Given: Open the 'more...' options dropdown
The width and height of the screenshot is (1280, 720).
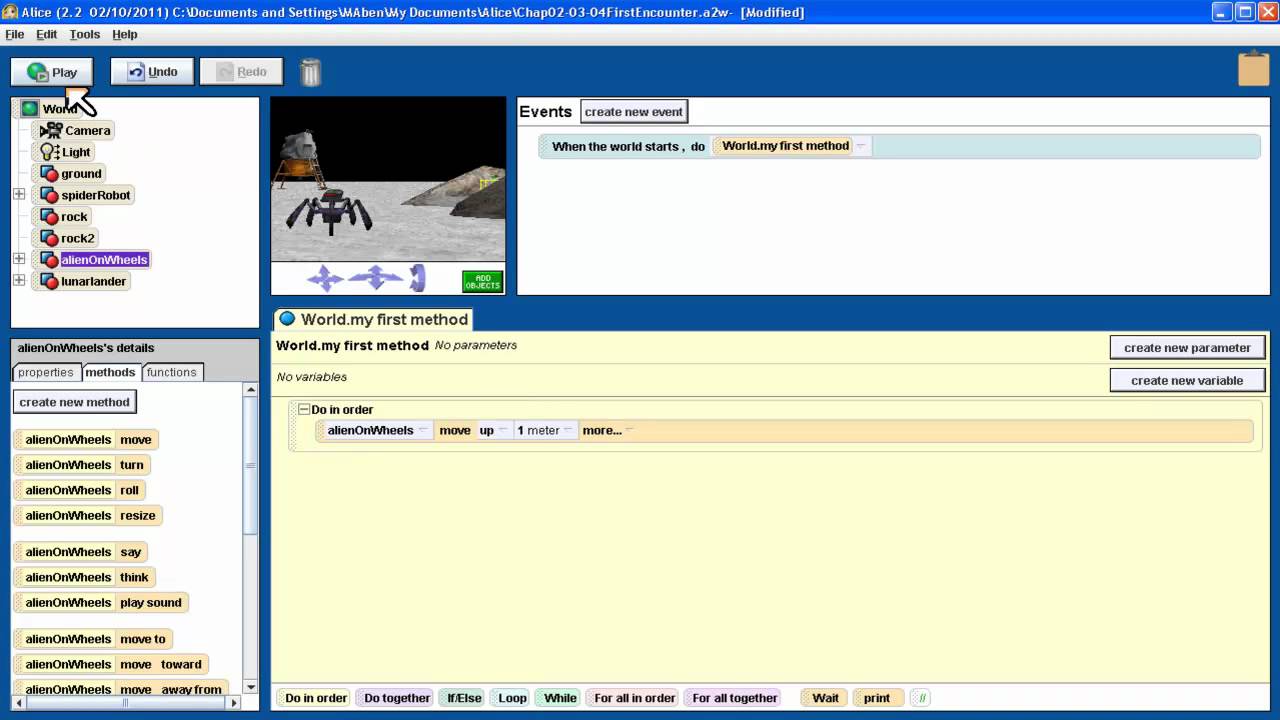Looking at the screenshot, I should (x=629, y=430).
